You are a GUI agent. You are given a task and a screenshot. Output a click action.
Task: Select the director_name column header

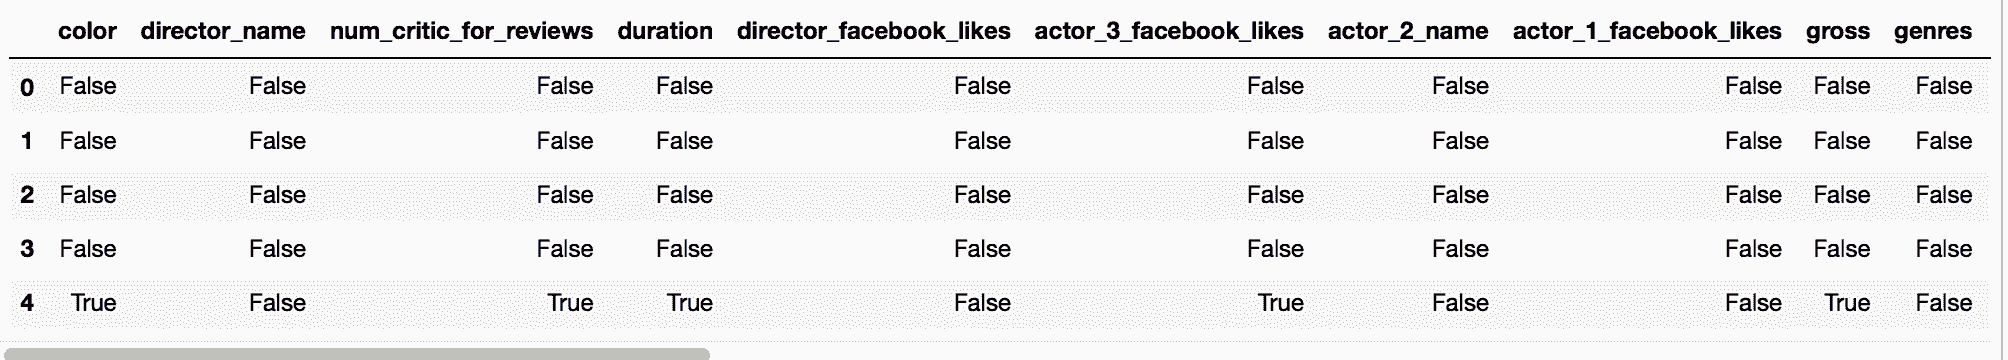[223, 31]
